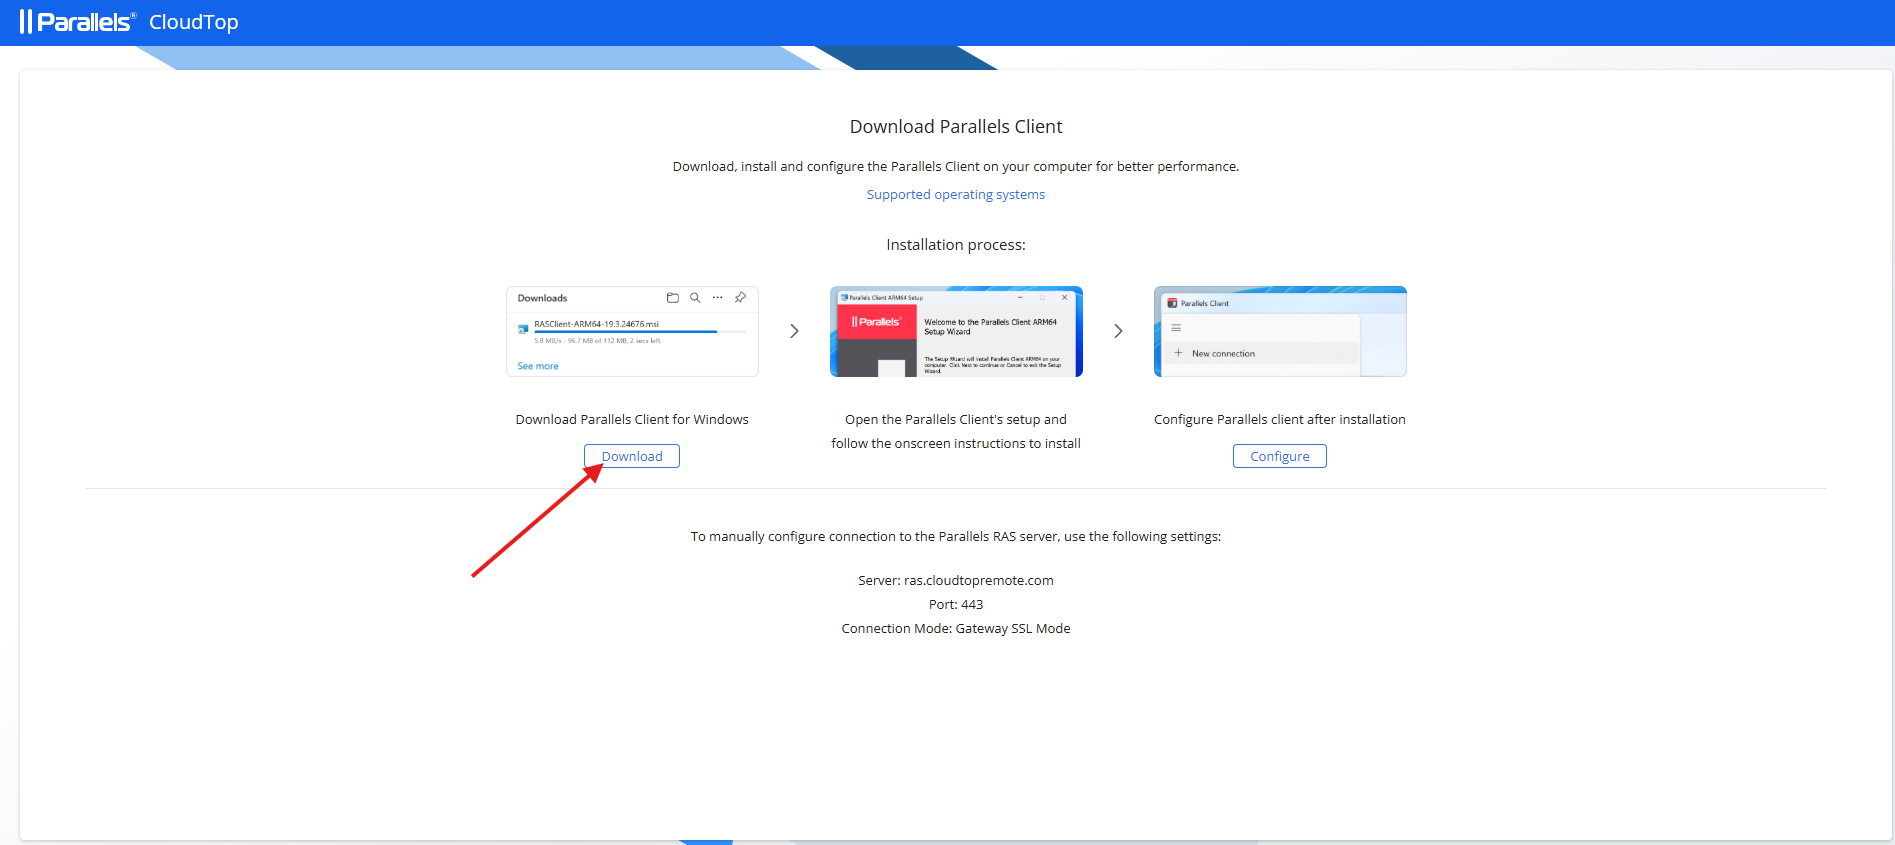
Task: Click the "Installation process:" text
Action: click(956, 245)
